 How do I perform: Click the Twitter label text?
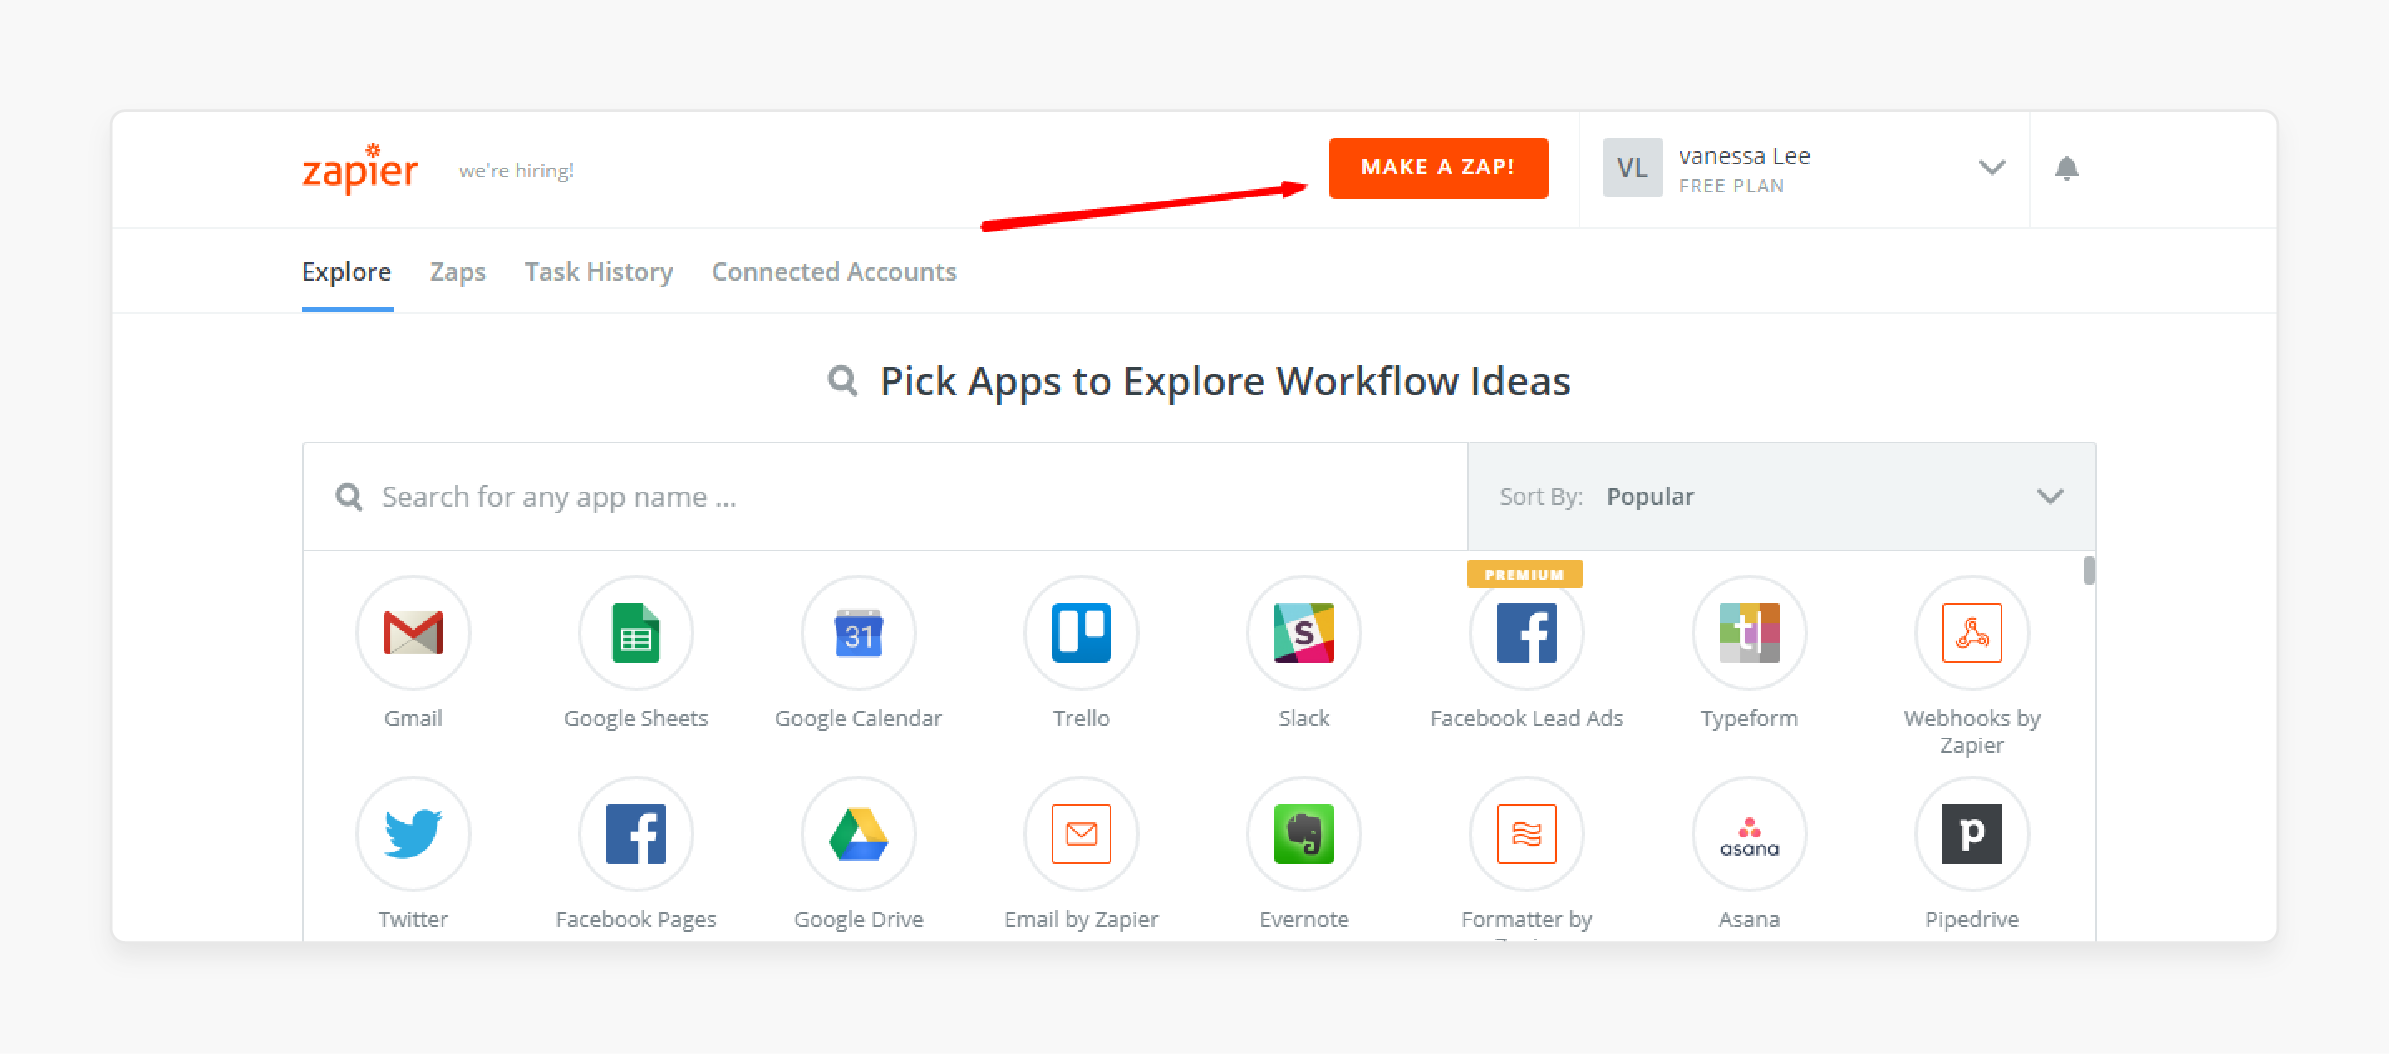(413, 919)
